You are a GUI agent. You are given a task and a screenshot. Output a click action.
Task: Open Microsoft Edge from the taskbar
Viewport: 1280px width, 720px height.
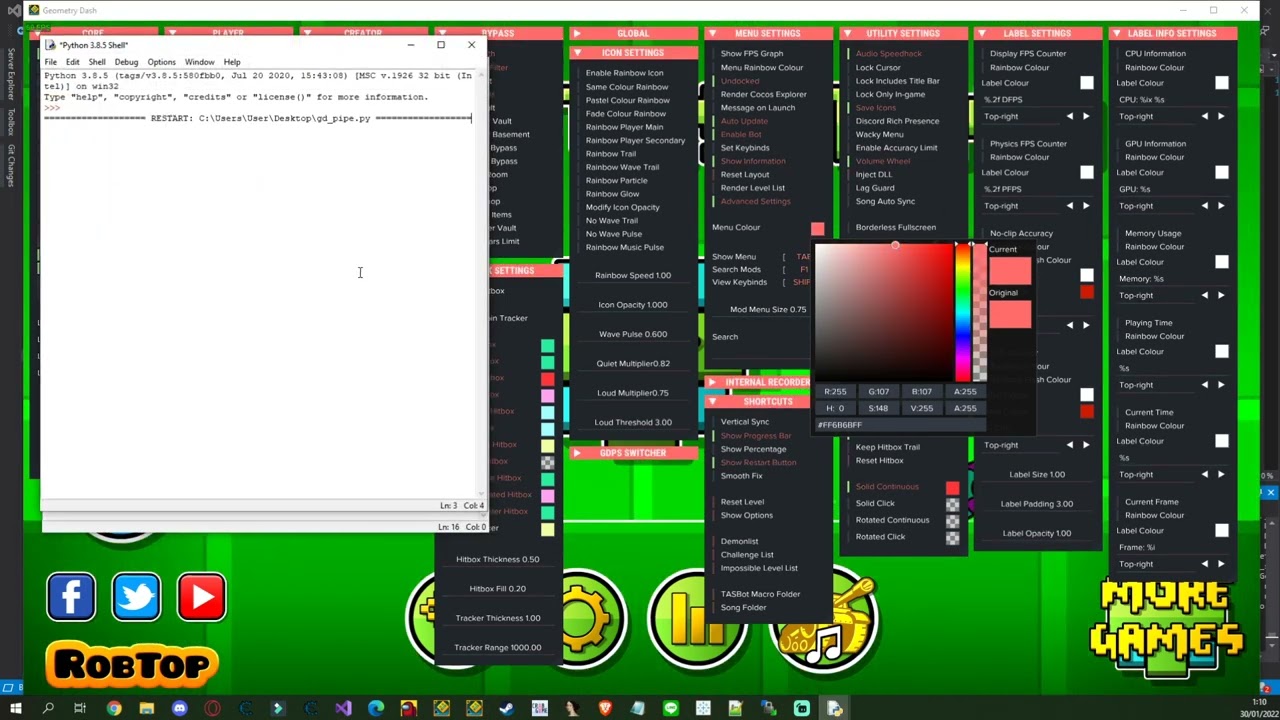click(x=376, y=709)
